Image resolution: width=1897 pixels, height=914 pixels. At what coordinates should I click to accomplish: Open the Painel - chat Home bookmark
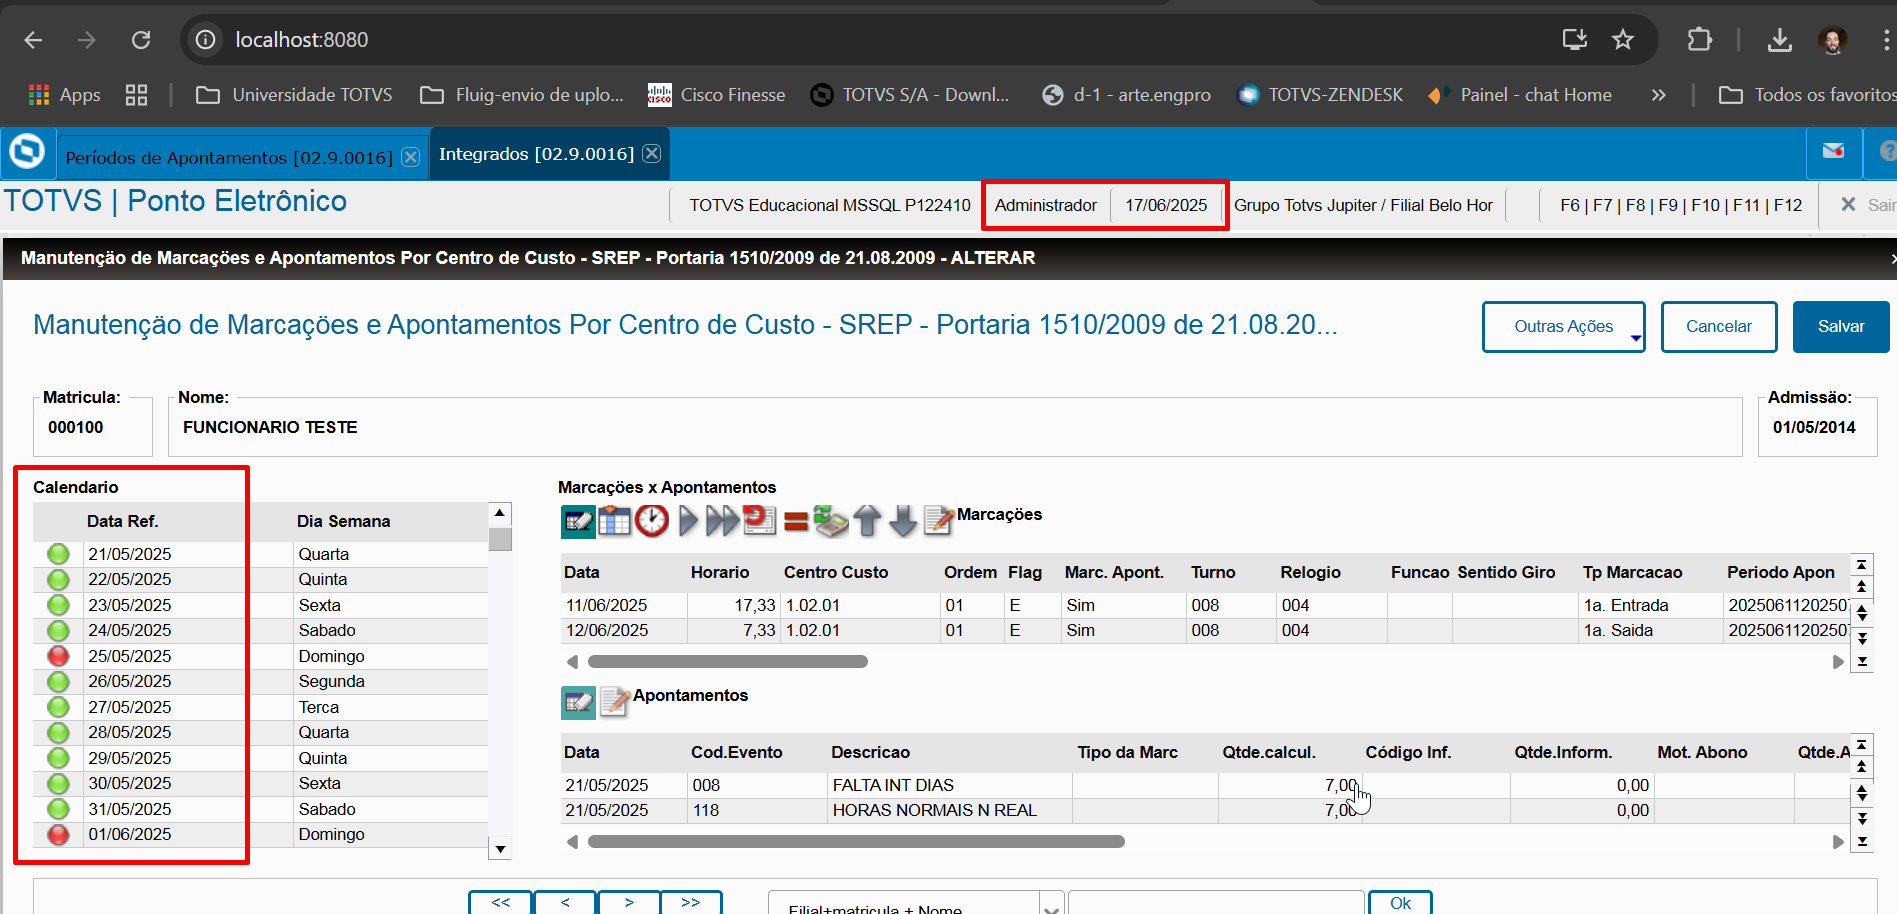coord(1520,95)
